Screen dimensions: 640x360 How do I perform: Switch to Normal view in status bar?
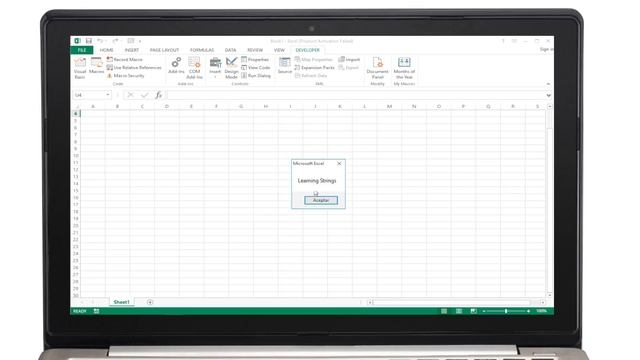[444, 311]
